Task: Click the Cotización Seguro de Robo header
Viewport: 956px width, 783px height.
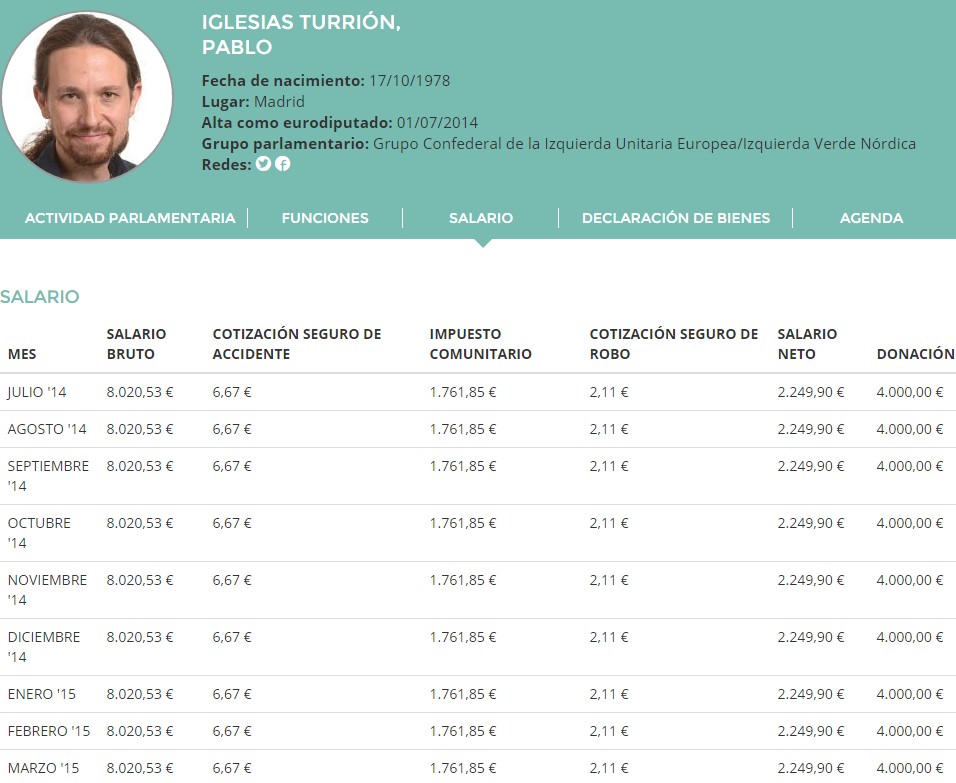Action: [x=674, y=344]
